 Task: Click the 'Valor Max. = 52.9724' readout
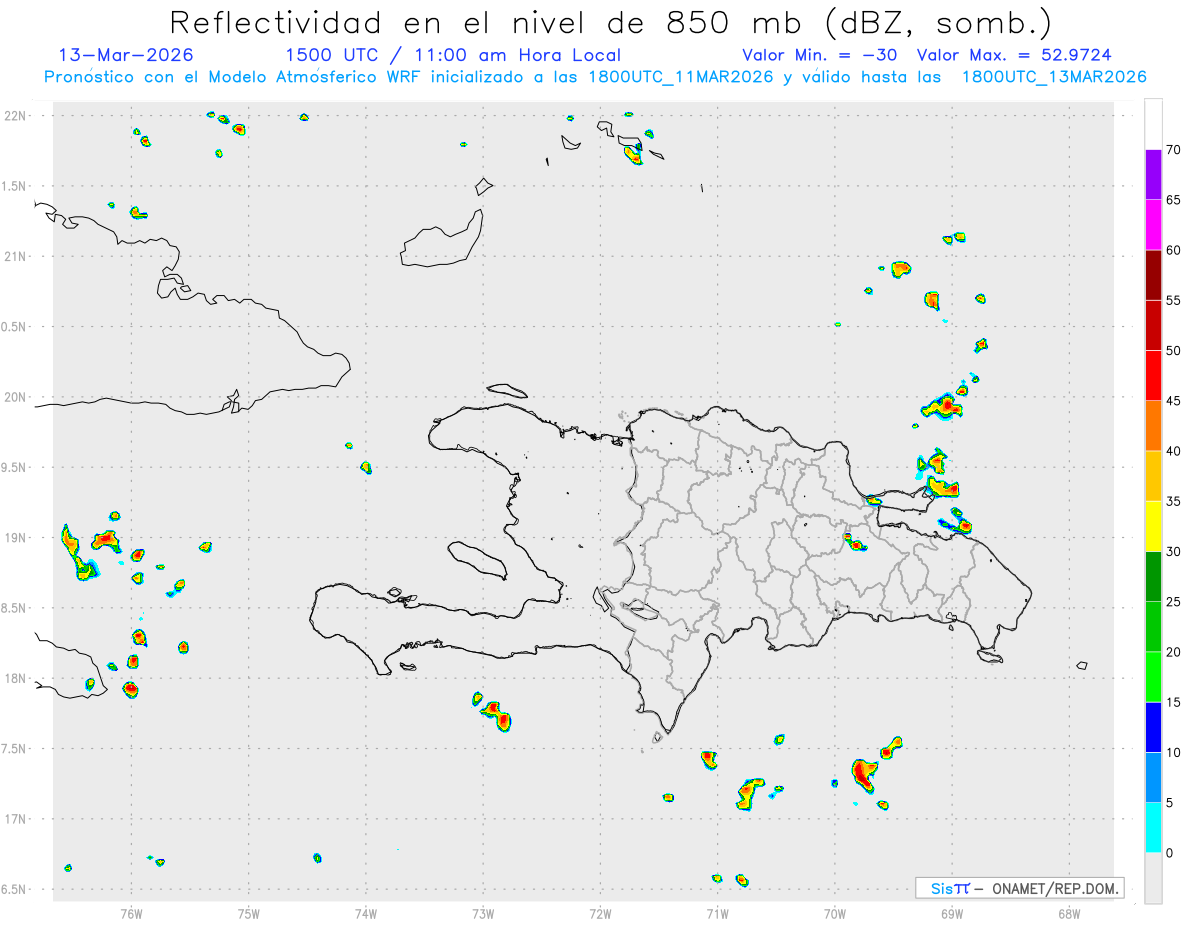(1014, 55)
